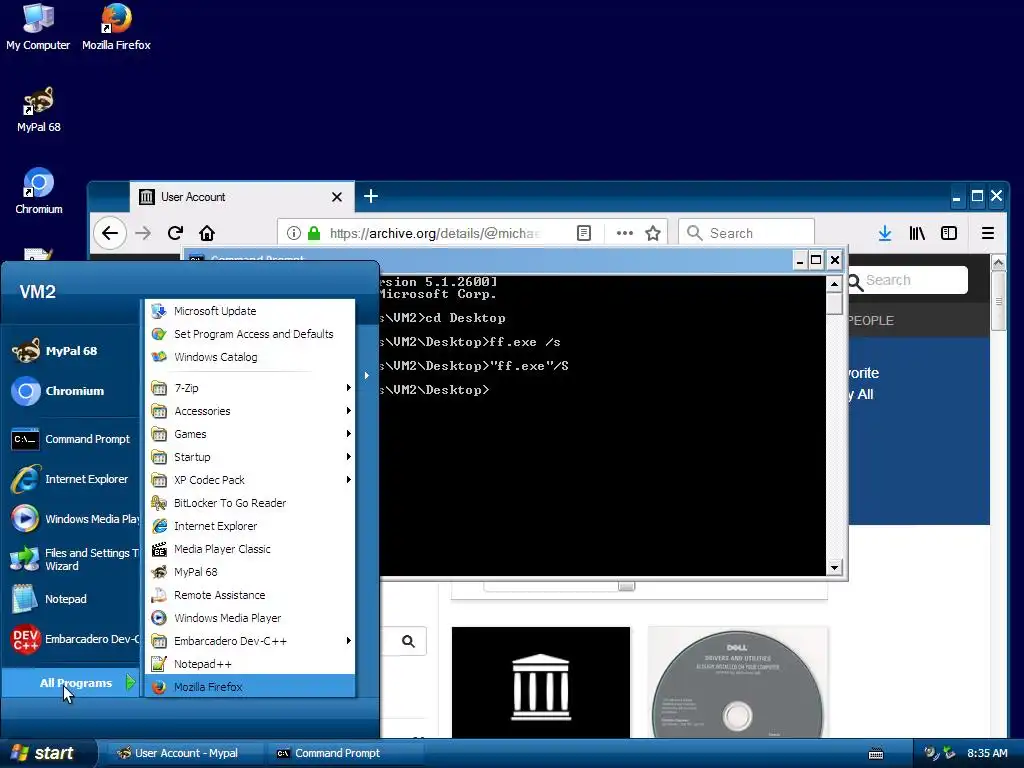The width and height of the screenshot is (1024, 768).
Task: Click the magnifier search button on page
Action: coord(408,641)
